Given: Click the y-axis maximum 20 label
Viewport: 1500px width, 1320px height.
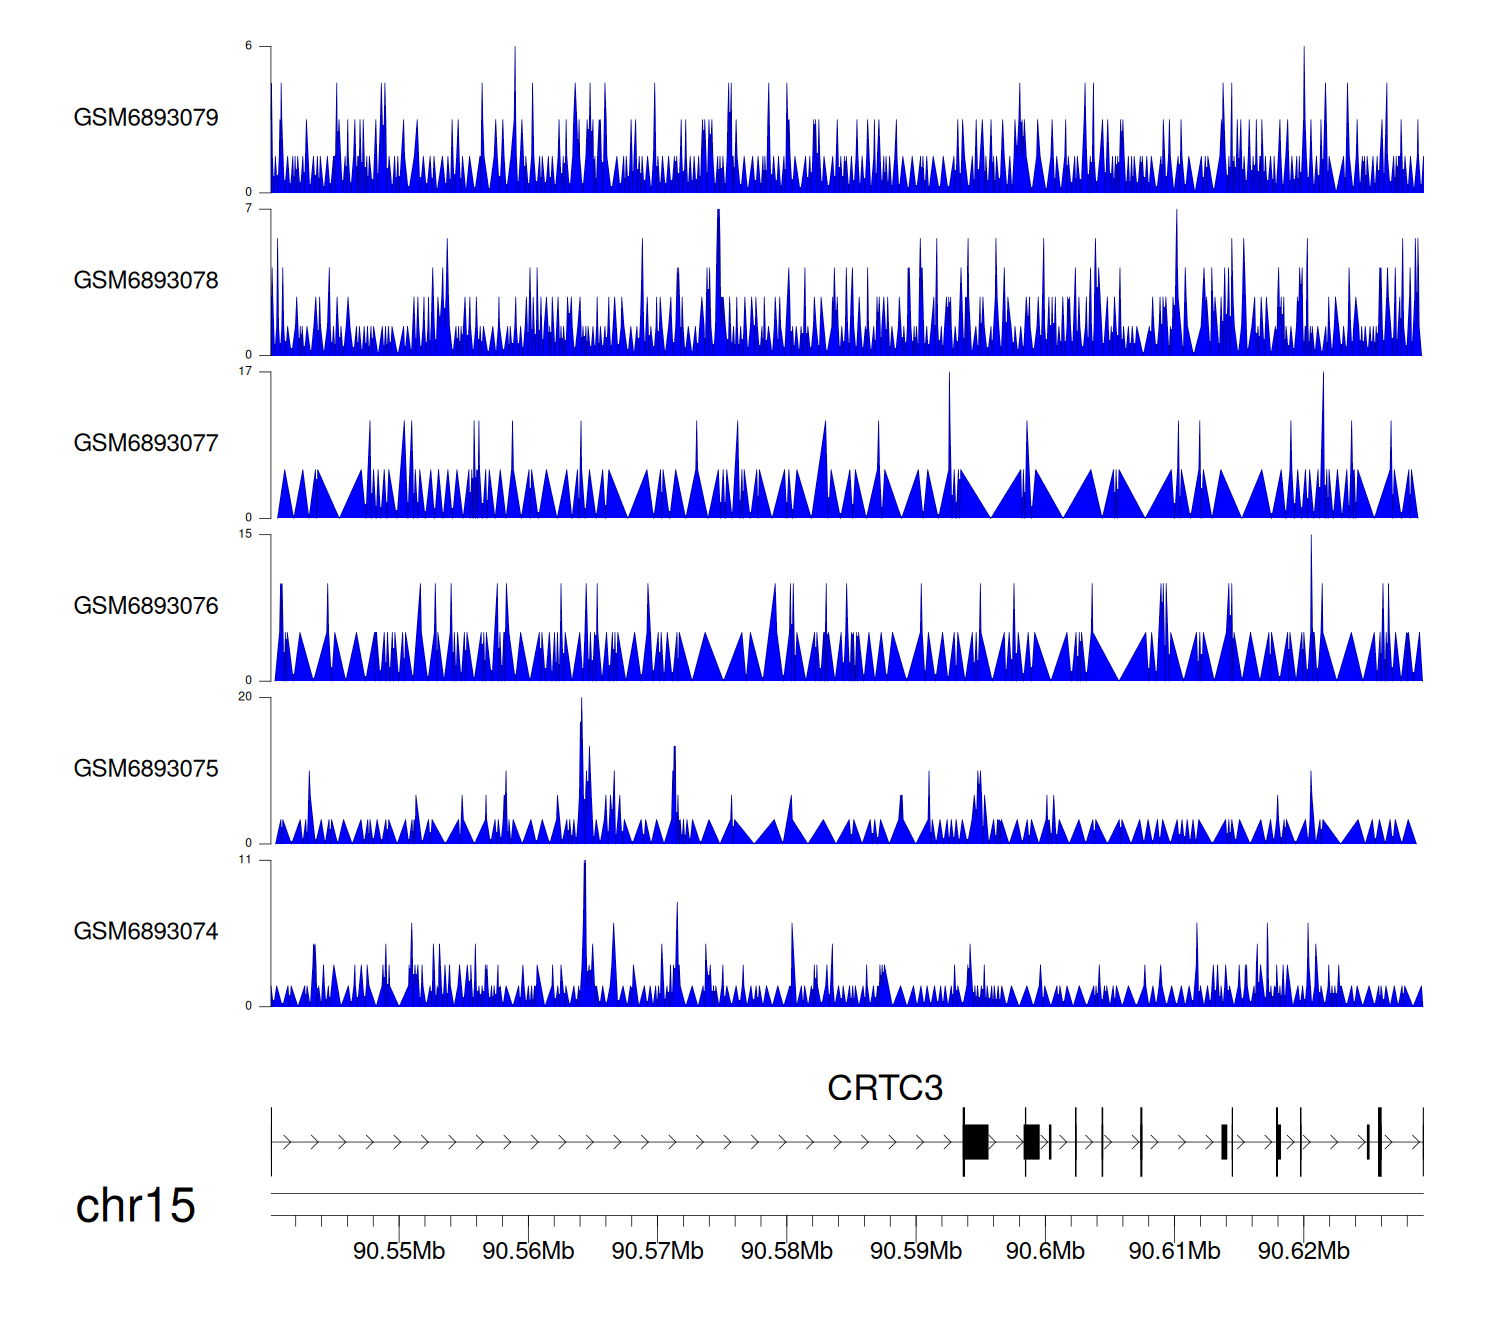Looking at the screenshot, I should pos(245,697).
